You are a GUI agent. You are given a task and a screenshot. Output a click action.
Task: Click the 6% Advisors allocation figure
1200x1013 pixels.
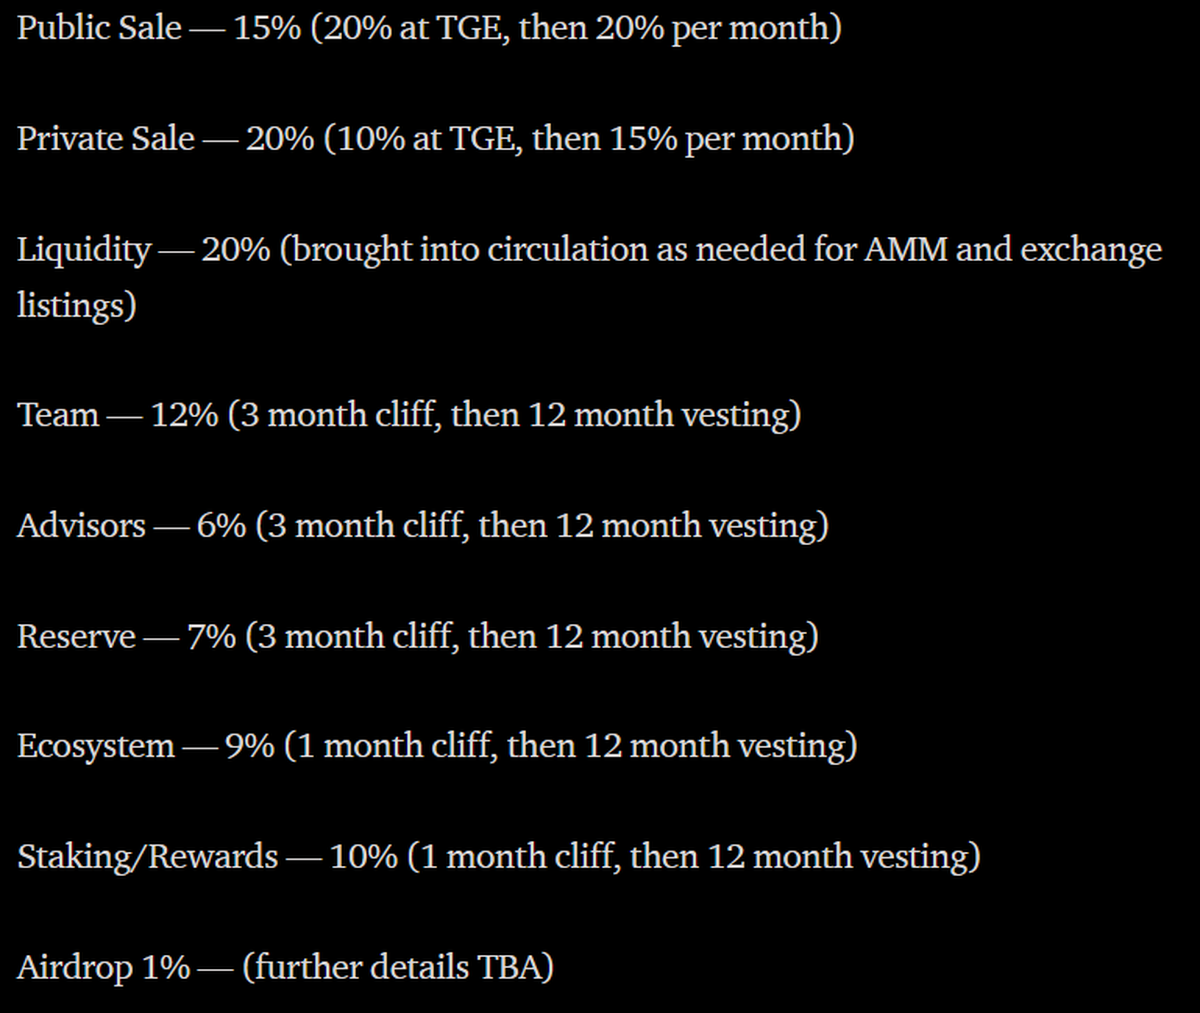pos(221,525)
